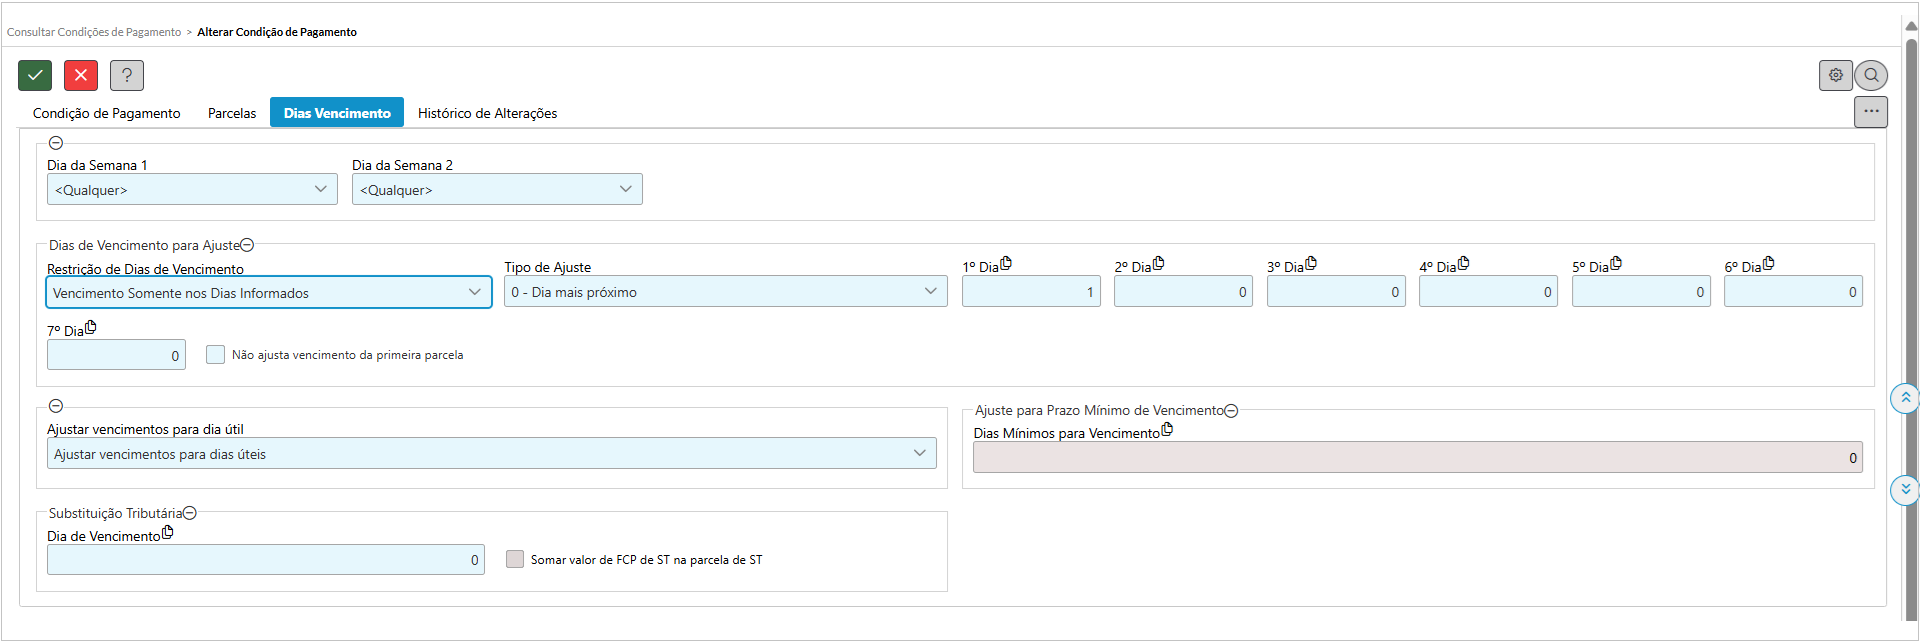
Task: Open the 'Dia da Semana 1' dropdown
Action: point(192,189)
